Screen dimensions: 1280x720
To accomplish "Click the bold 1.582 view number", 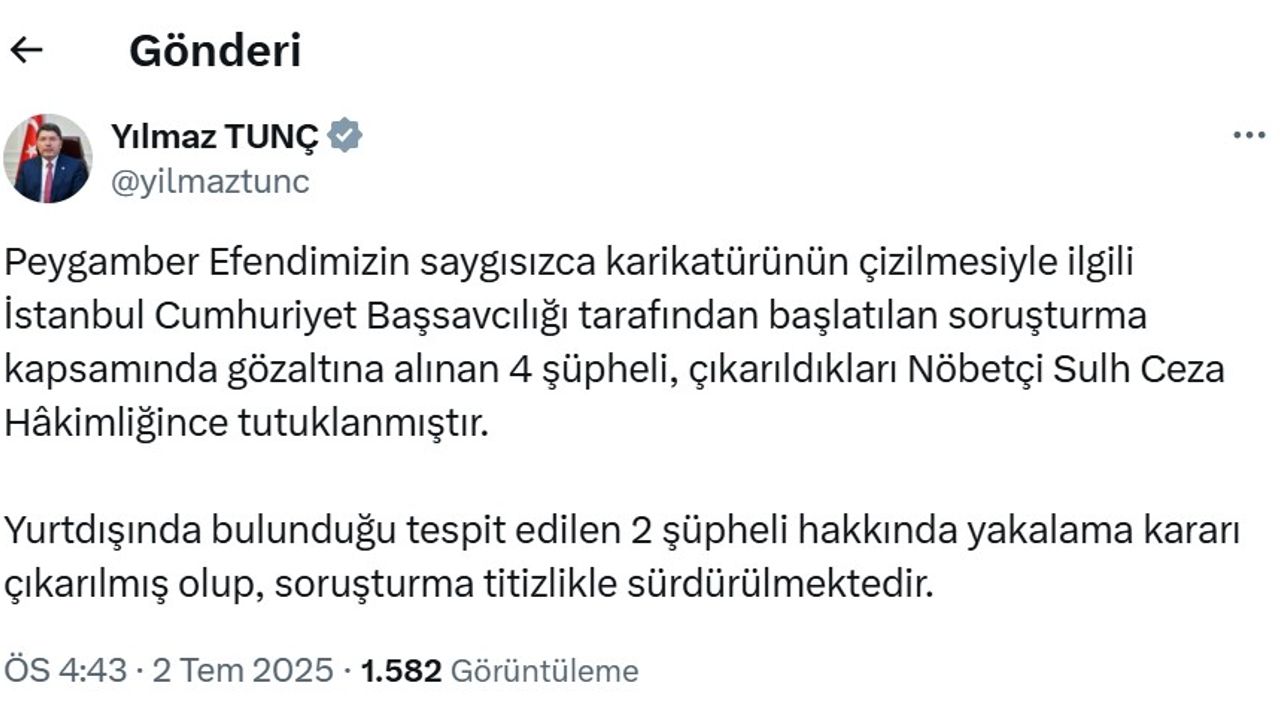I will coord(401,670).
